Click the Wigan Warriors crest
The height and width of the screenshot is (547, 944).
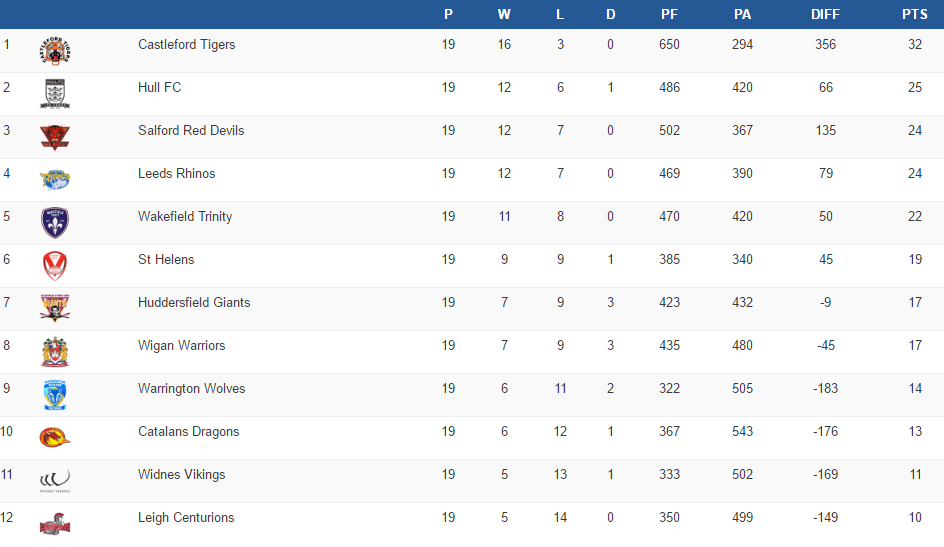point(55,352)
